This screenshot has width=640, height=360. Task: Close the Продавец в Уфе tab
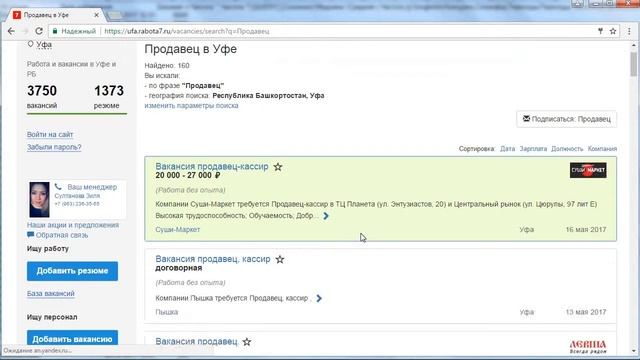coord(96,15)
